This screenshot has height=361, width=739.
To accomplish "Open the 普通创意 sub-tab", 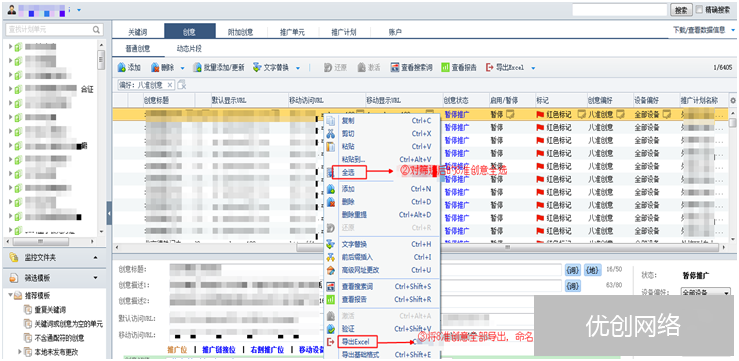I will click(138, 49).
